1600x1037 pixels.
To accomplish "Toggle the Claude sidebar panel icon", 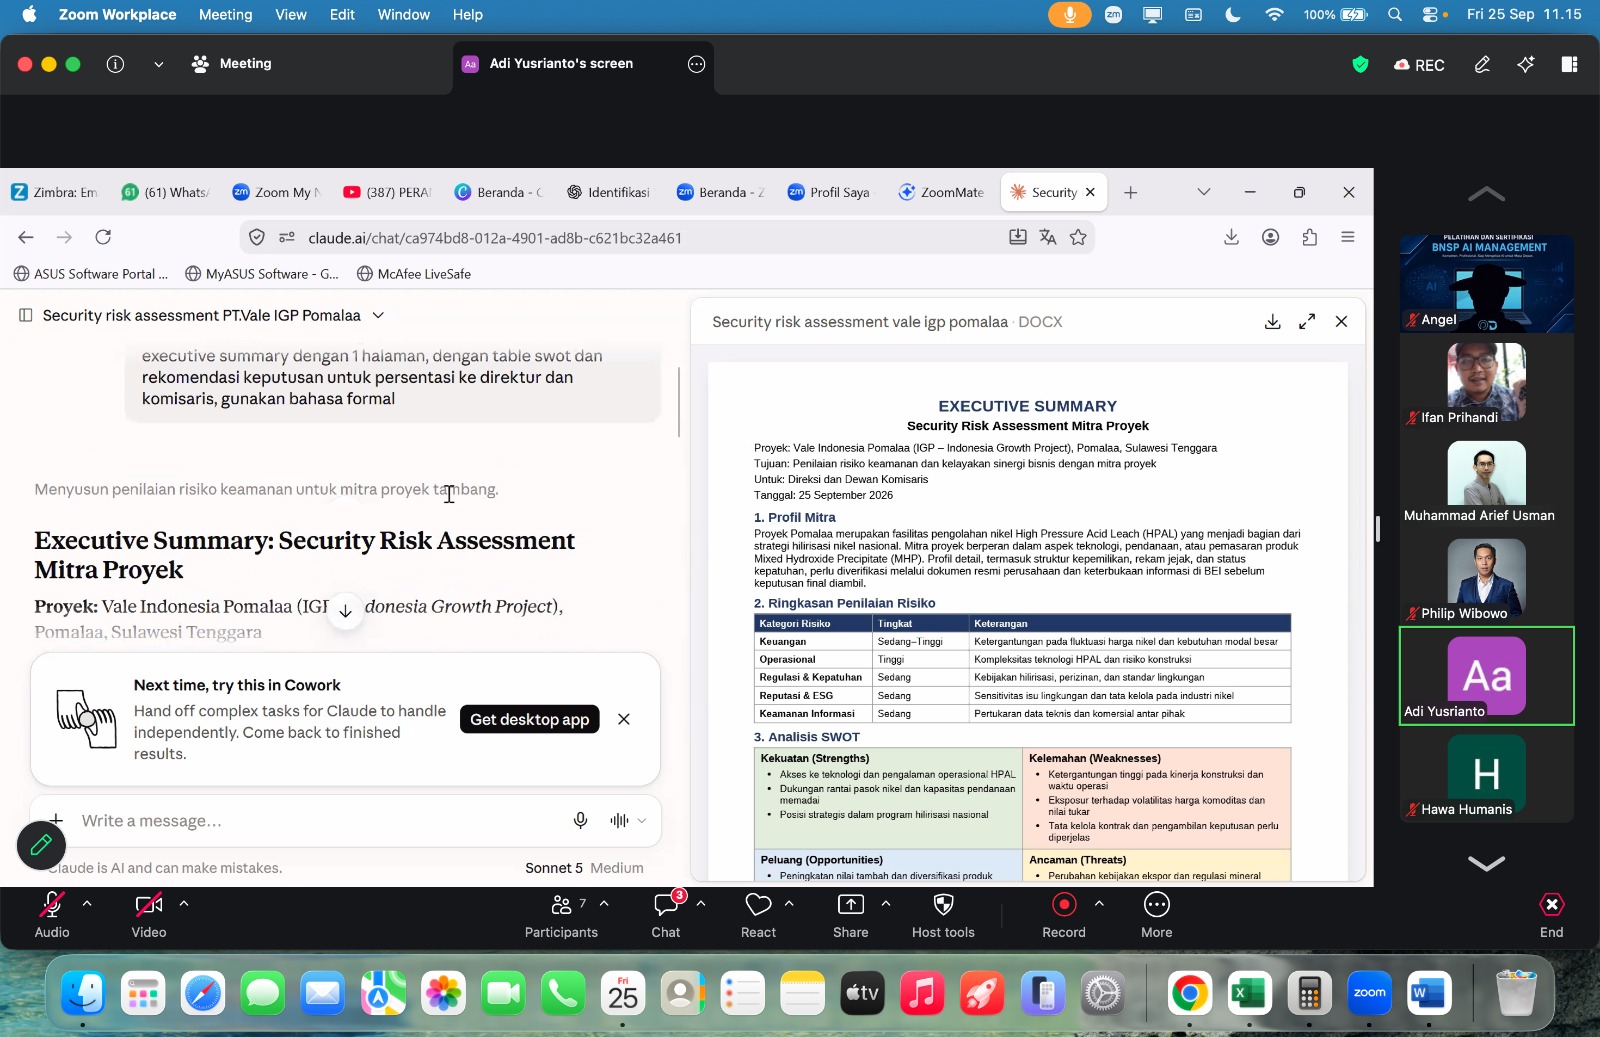I will coord(26,315).
